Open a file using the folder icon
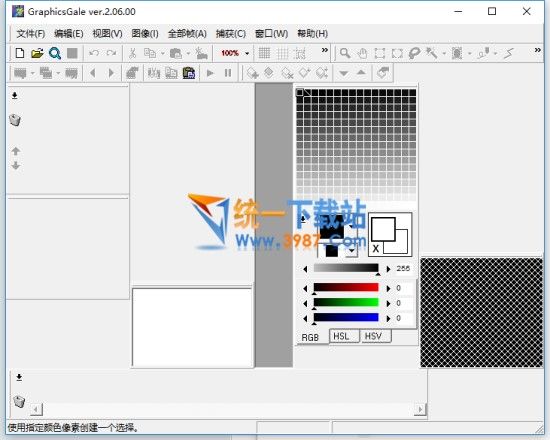This screenshot has width=550, height=440. (37, 53)
